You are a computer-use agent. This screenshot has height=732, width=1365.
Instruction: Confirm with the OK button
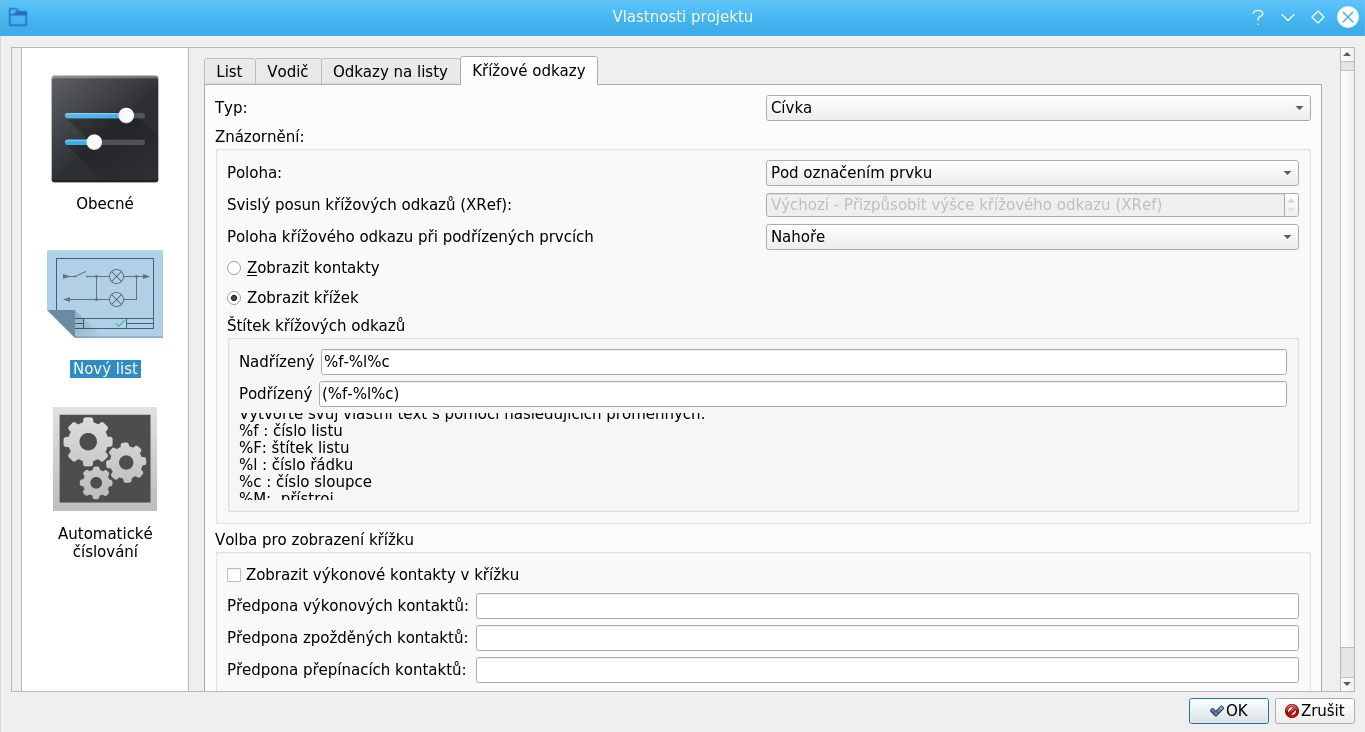[1228, 710]
